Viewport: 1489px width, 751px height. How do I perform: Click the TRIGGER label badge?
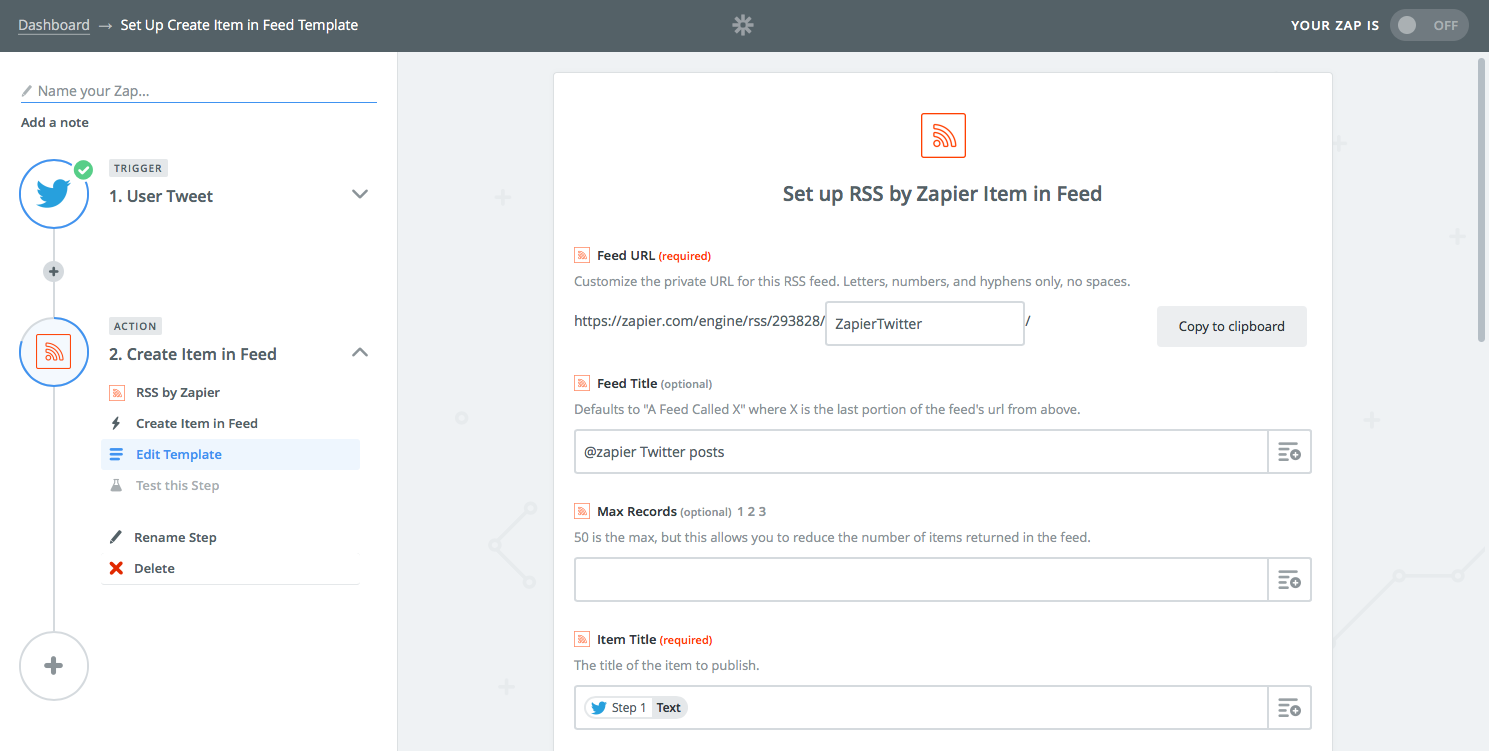point(138,168)
